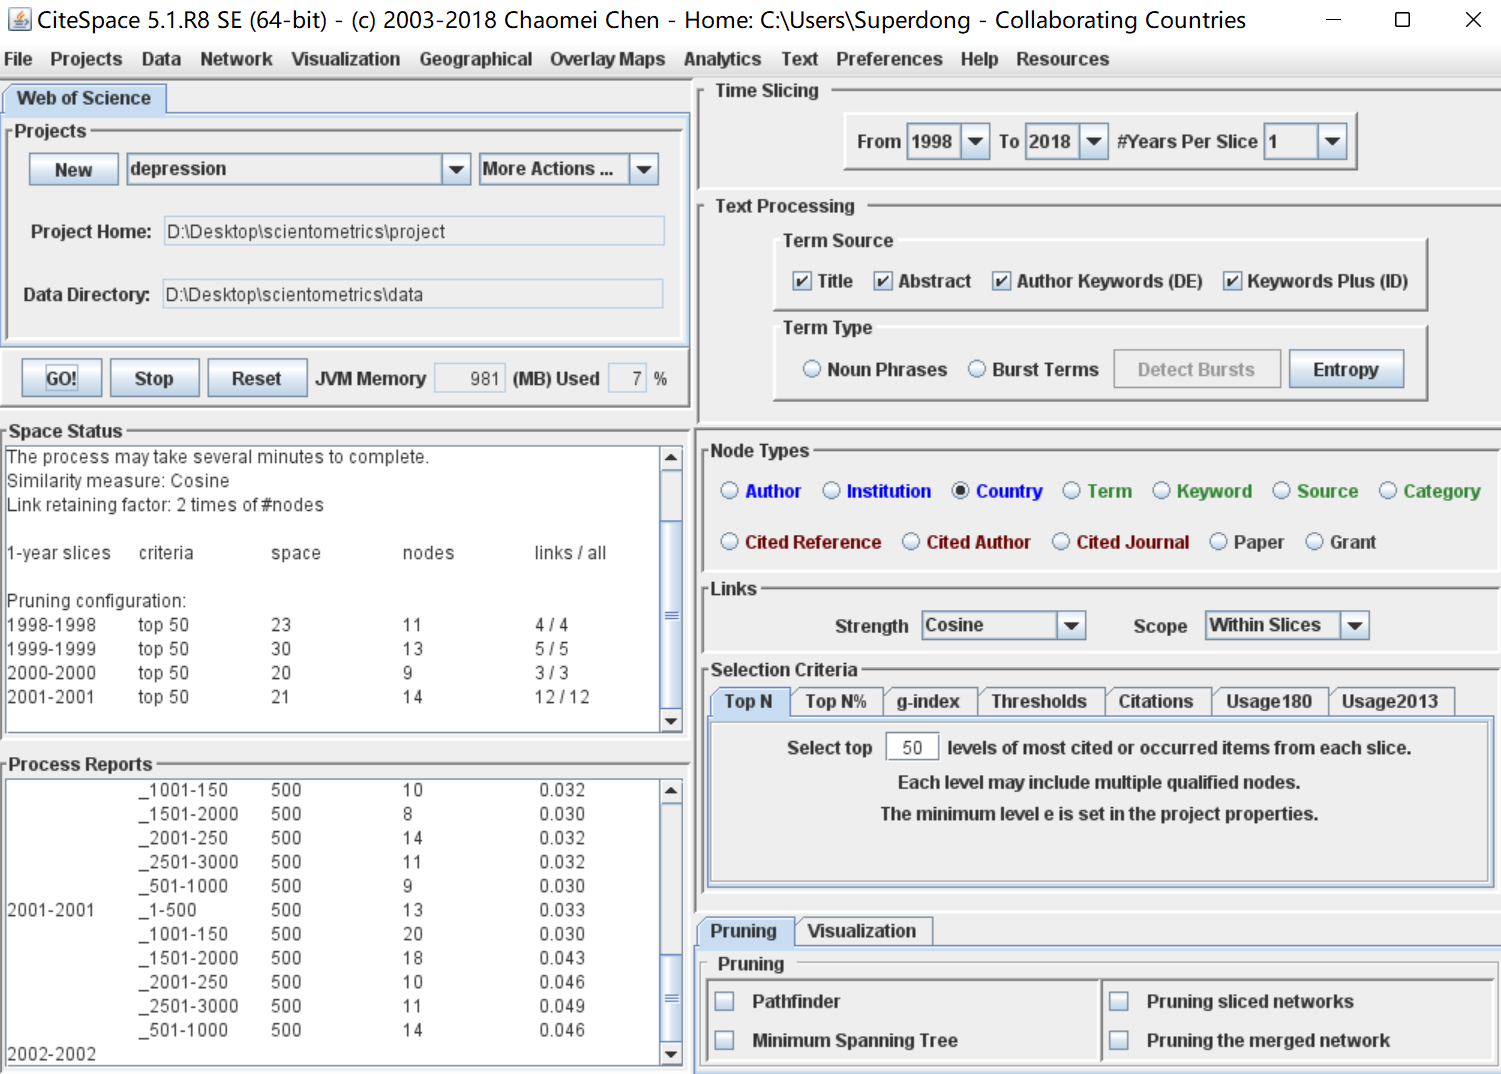Select Category node type
Image resolution: width=1501 pixels, height=1074 pixels.
point(1388,490)
